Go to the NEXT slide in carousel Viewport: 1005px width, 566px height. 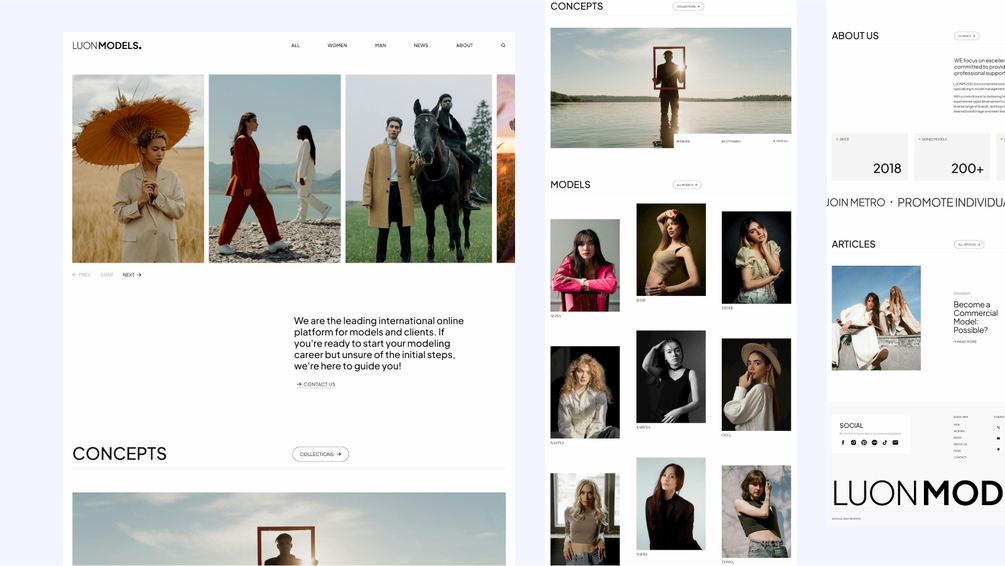pos(132,275)
